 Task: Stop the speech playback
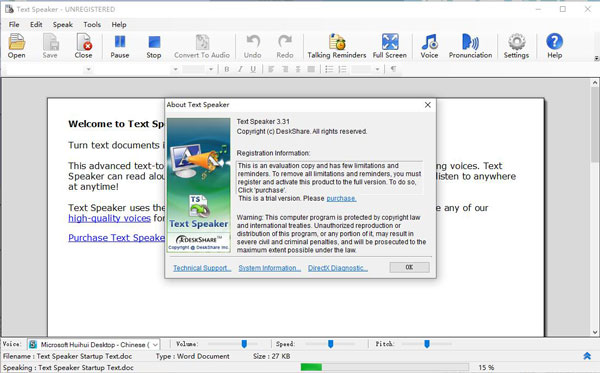tap(154, 46)
